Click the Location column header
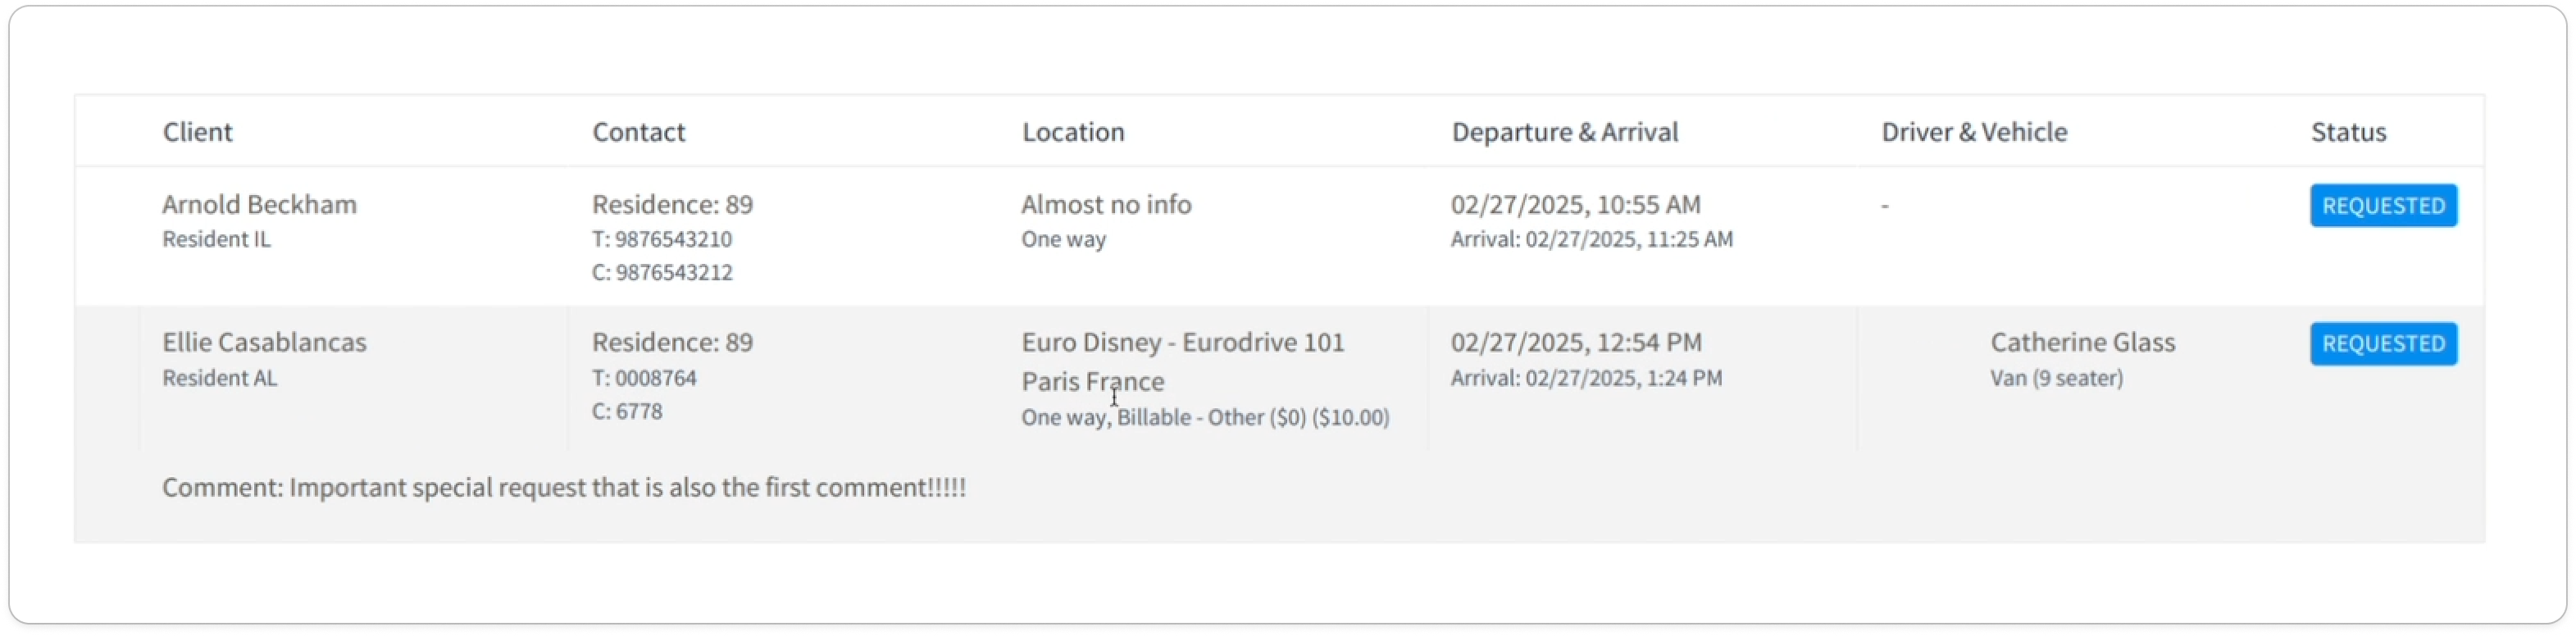Screen dimensions: 2576x636 click(1072, 132)
